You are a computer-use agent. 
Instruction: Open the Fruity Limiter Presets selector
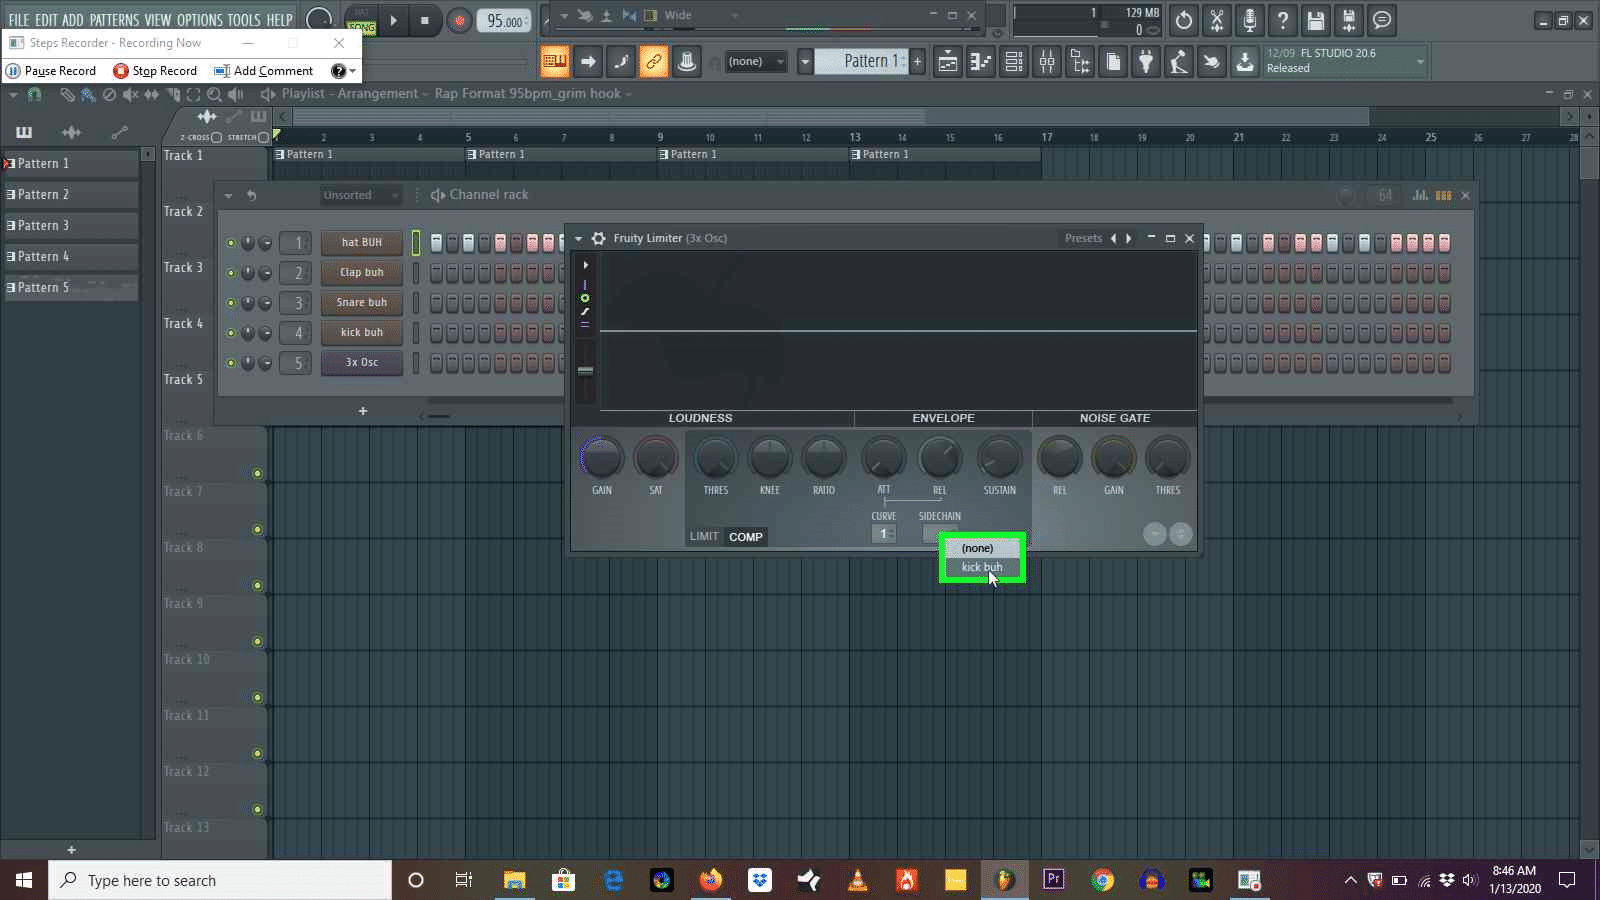tap(1083, 238)
